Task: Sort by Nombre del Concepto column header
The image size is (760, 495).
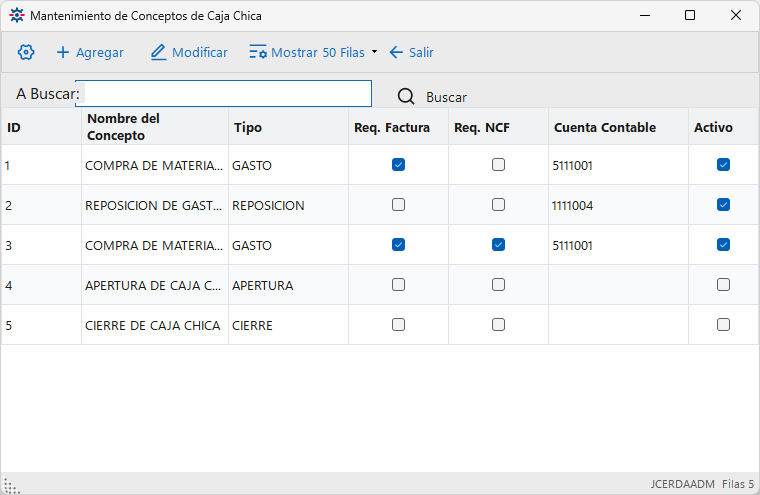Action: [x=155, y=127]
